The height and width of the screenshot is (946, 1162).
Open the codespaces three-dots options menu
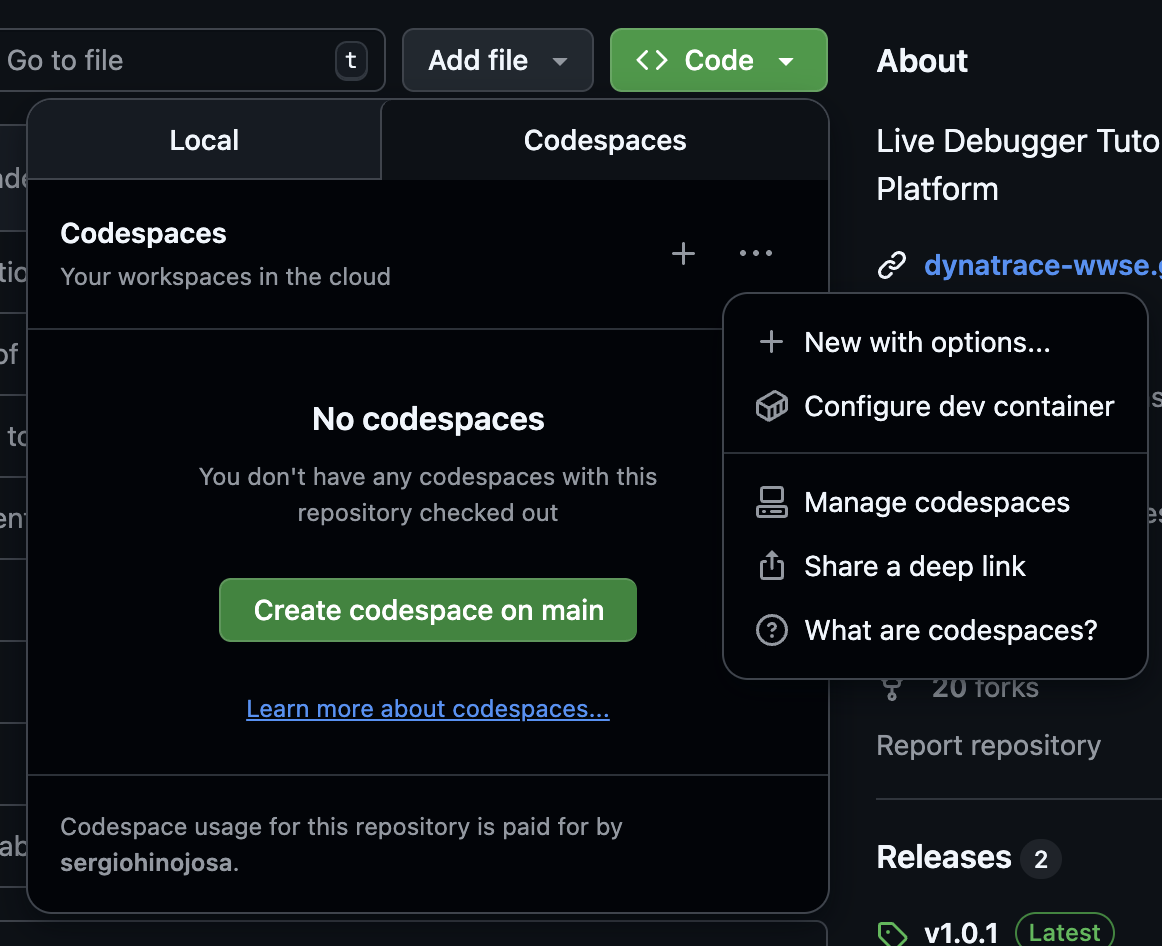coord(755,254)
